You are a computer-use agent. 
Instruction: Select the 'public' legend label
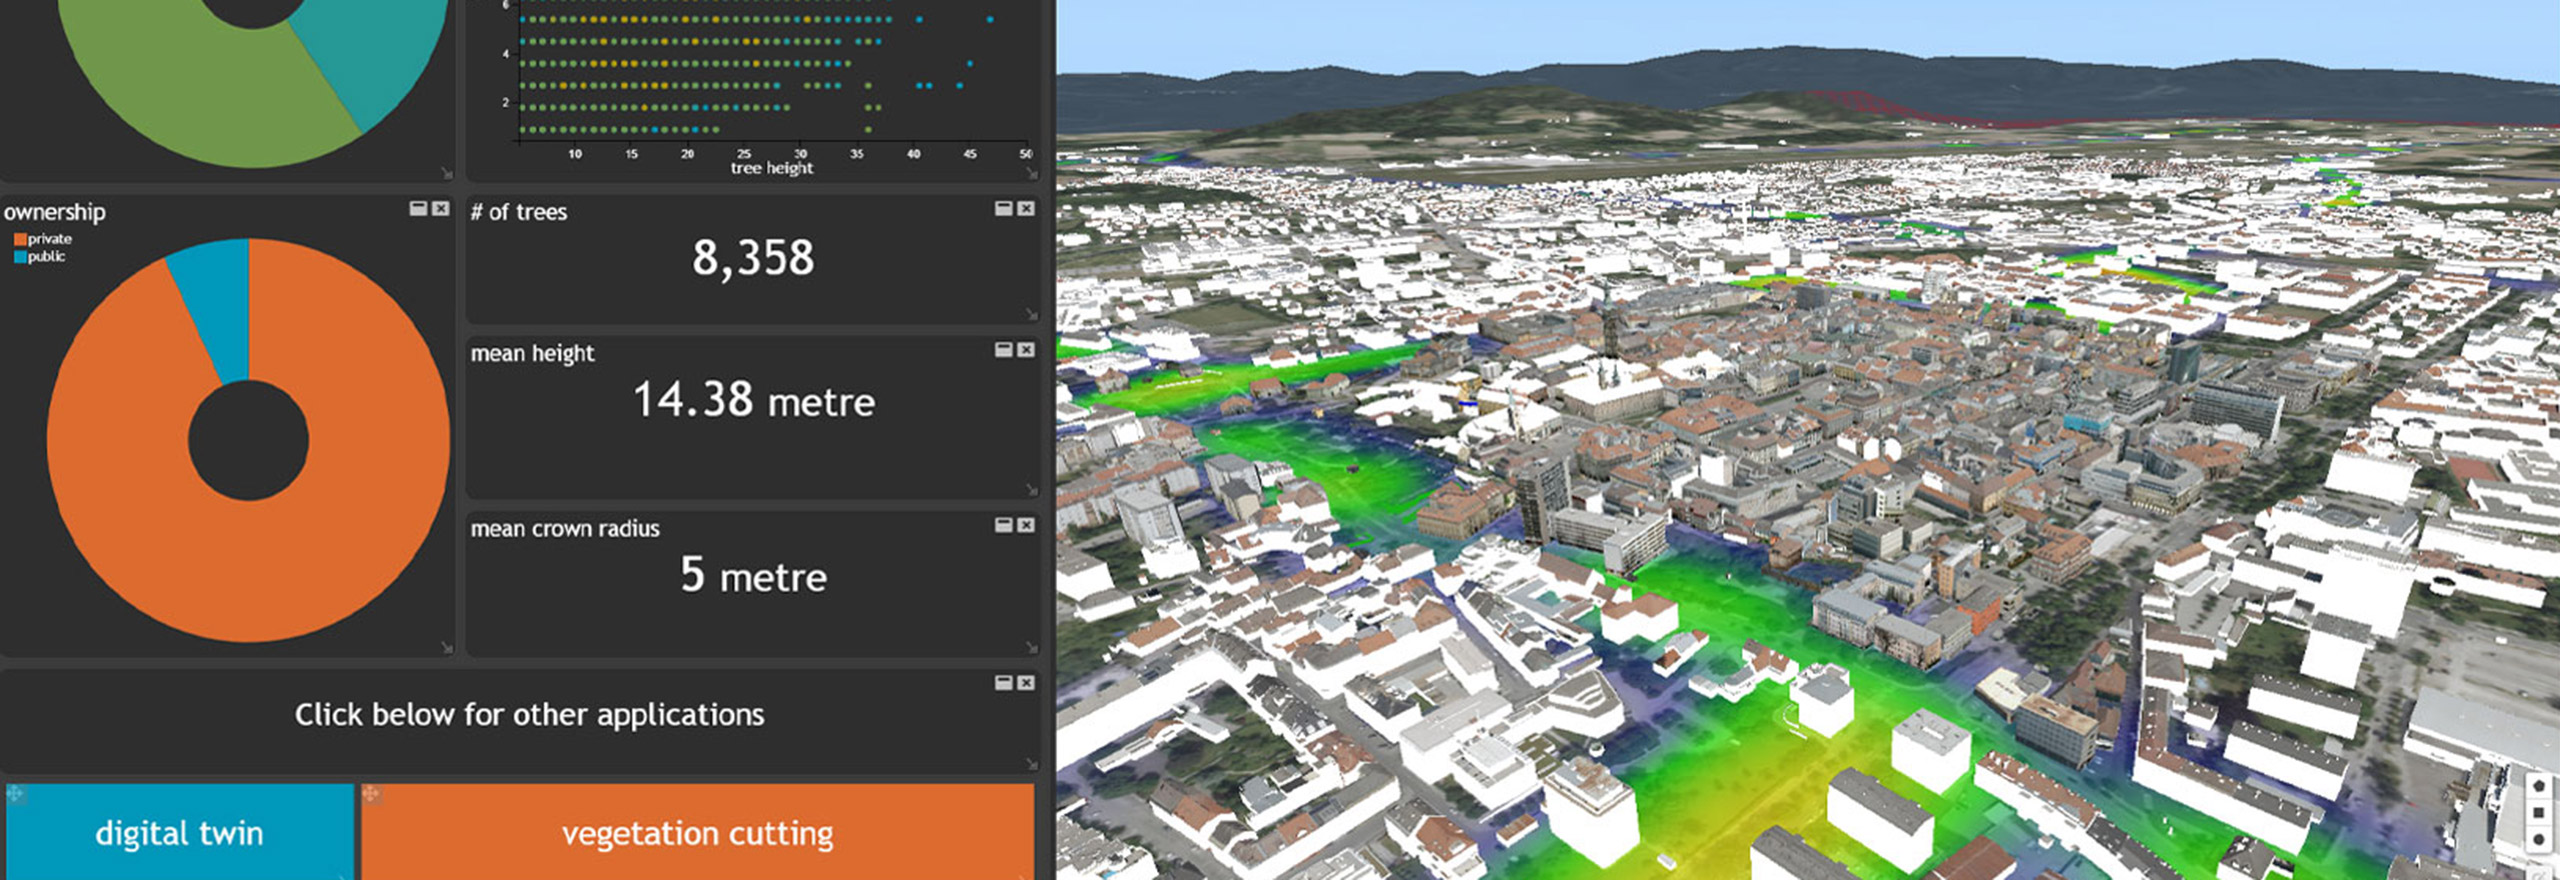47,257
